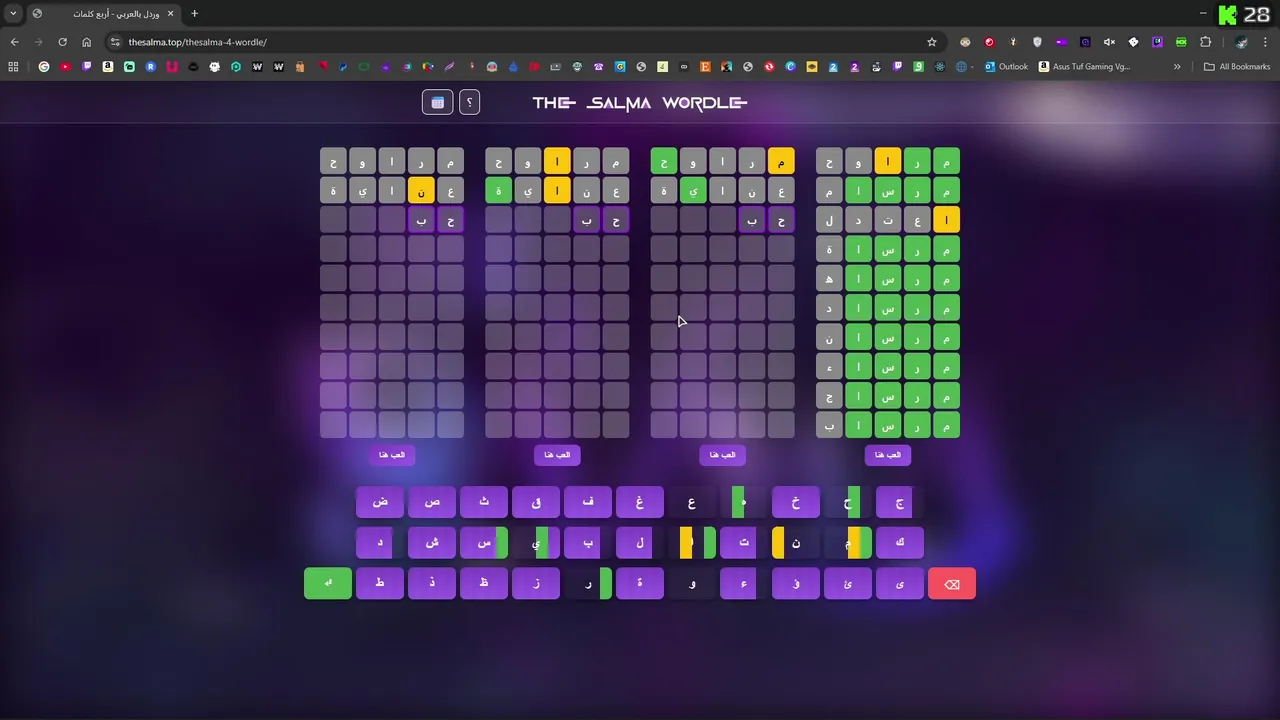Tap the ء key
Image resolution: width=1280 pixels, height=720 pixels.
[x=744, y=584]
